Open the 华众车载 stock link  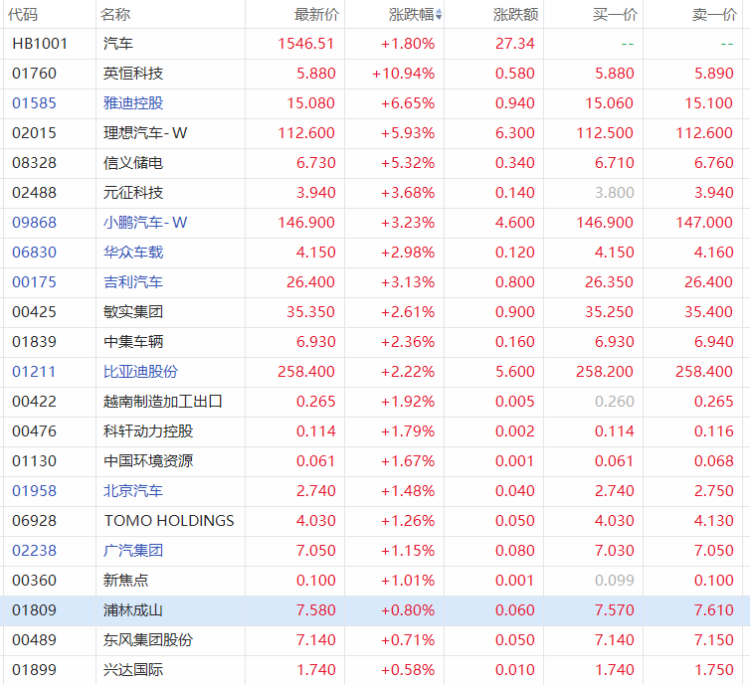[133, 252]
